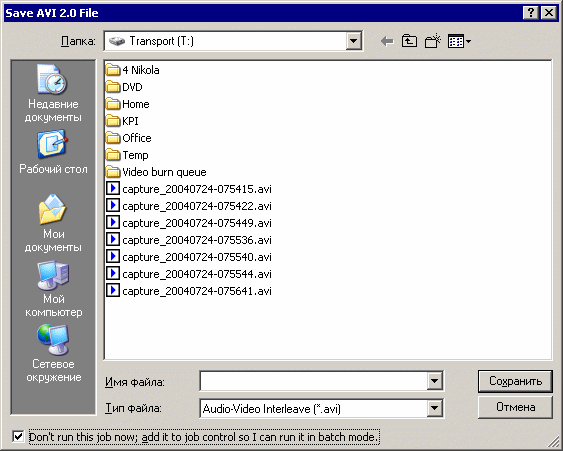Viewport: 563px width, 451px height.
Task: Open Мой компьютер in the places bar
Action: (x=53, y=289)
